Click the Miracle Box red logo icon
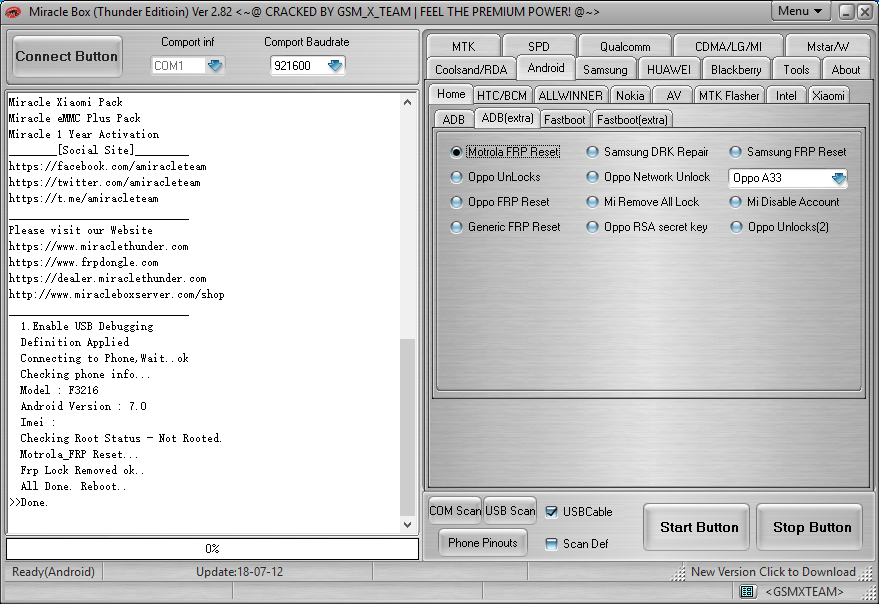Viewport: 879px width, 604px height. [x=12, y=12]
